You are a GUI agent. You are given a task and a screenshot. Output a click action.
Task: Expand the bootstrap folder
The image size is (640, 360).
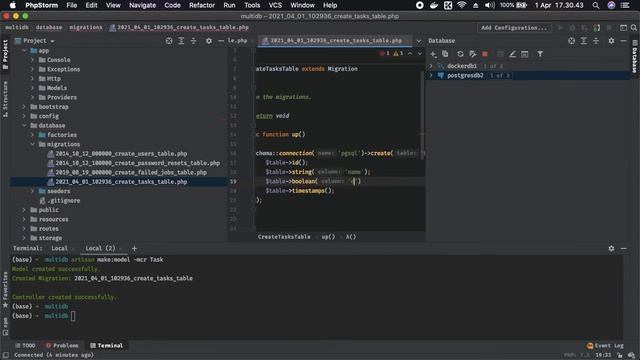24,107
